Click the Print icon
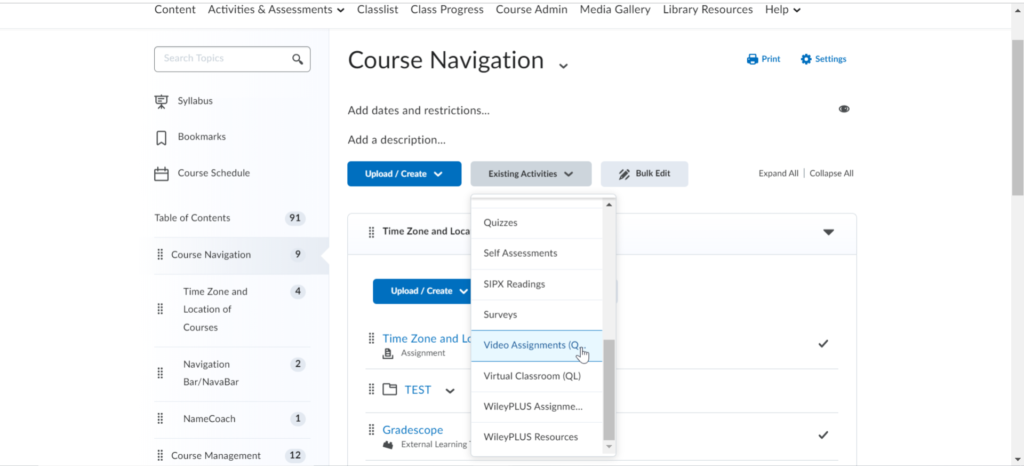Viewport: 1024px width, 466px height. pos(752,59)
